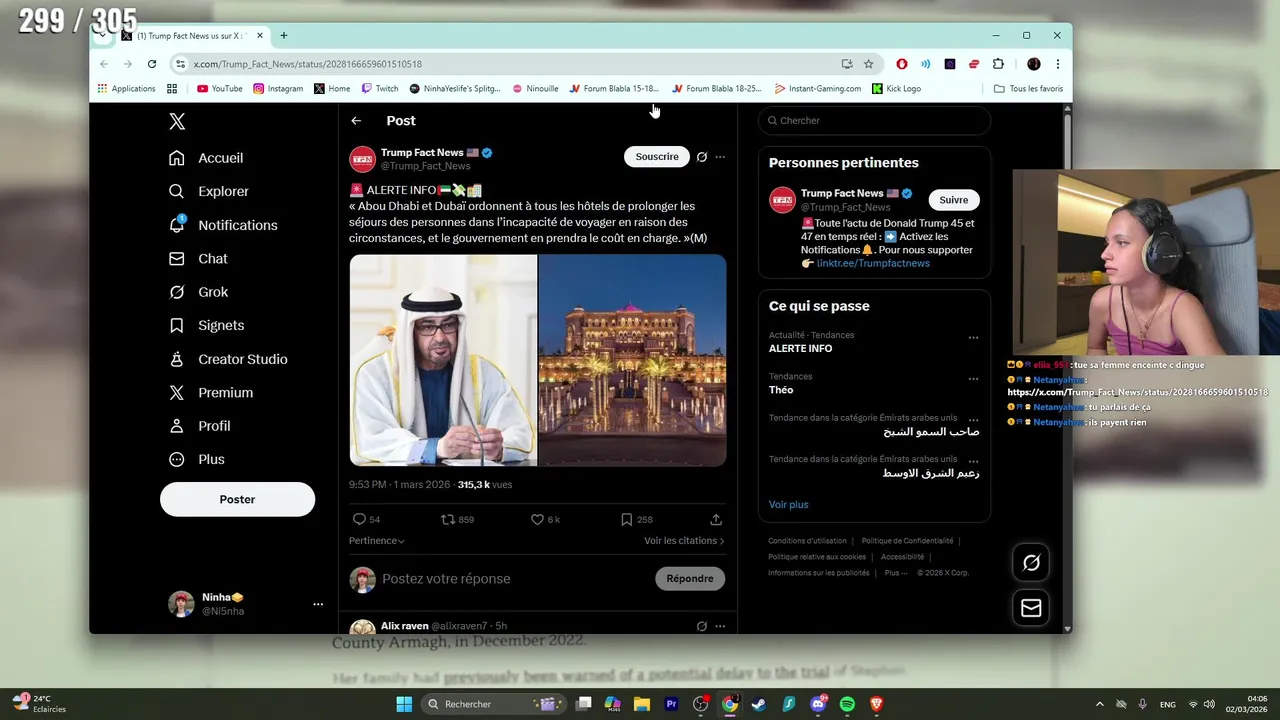The image size is (1280, 720).
Task: Open Steam from taskbar
Action: coord(759,704)
